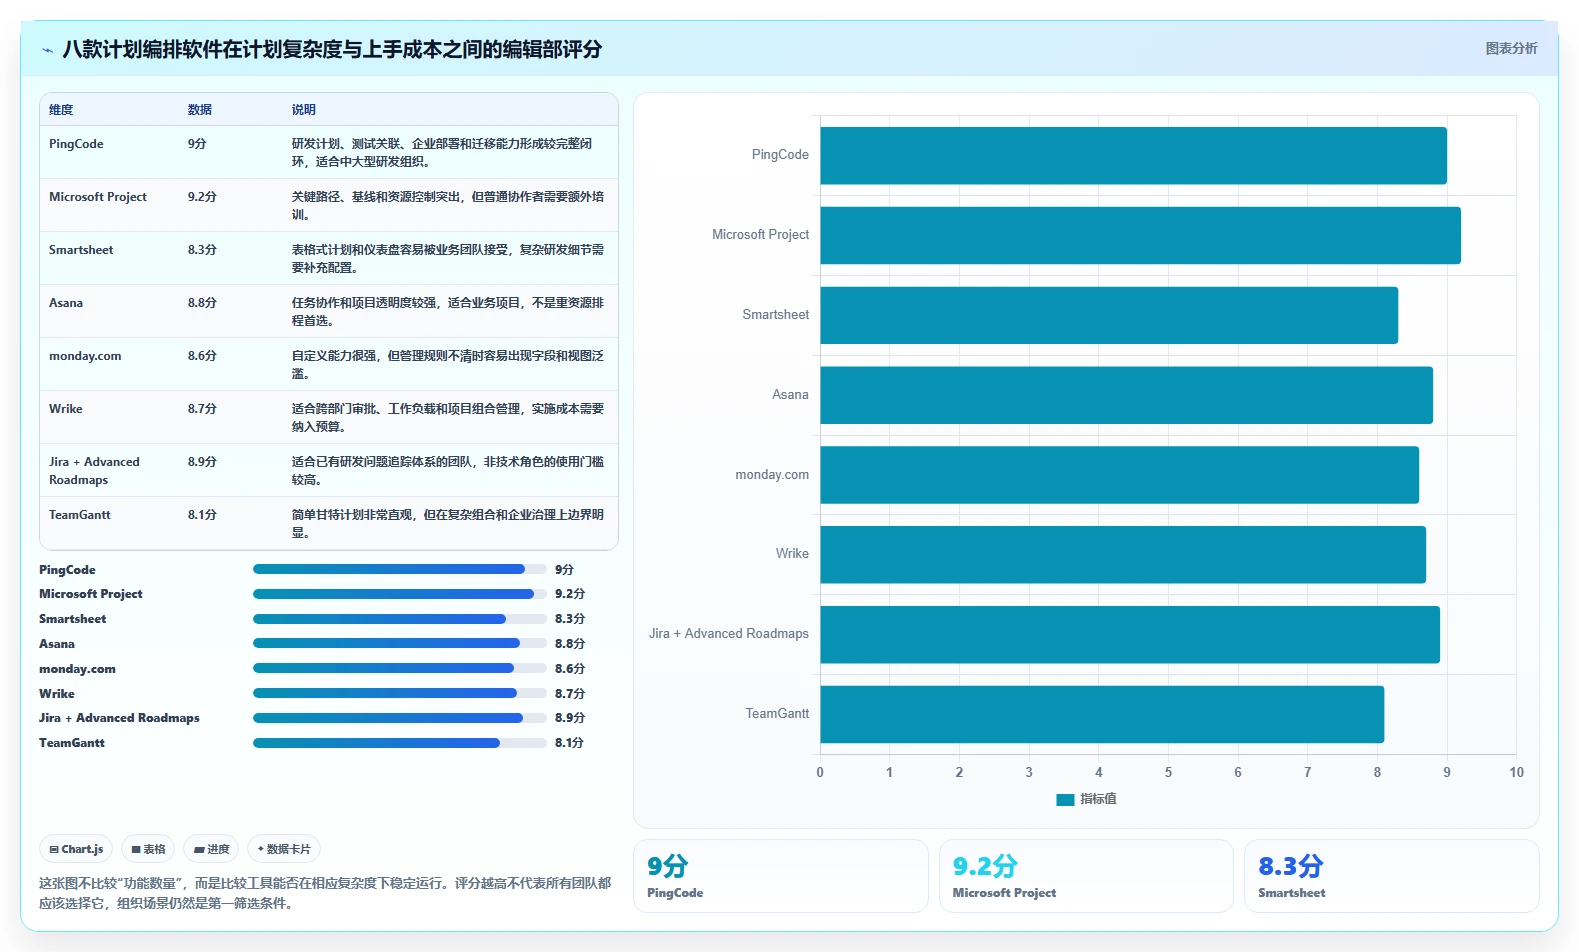Click the 9.2分 value in the table

(x=202, y=197)
